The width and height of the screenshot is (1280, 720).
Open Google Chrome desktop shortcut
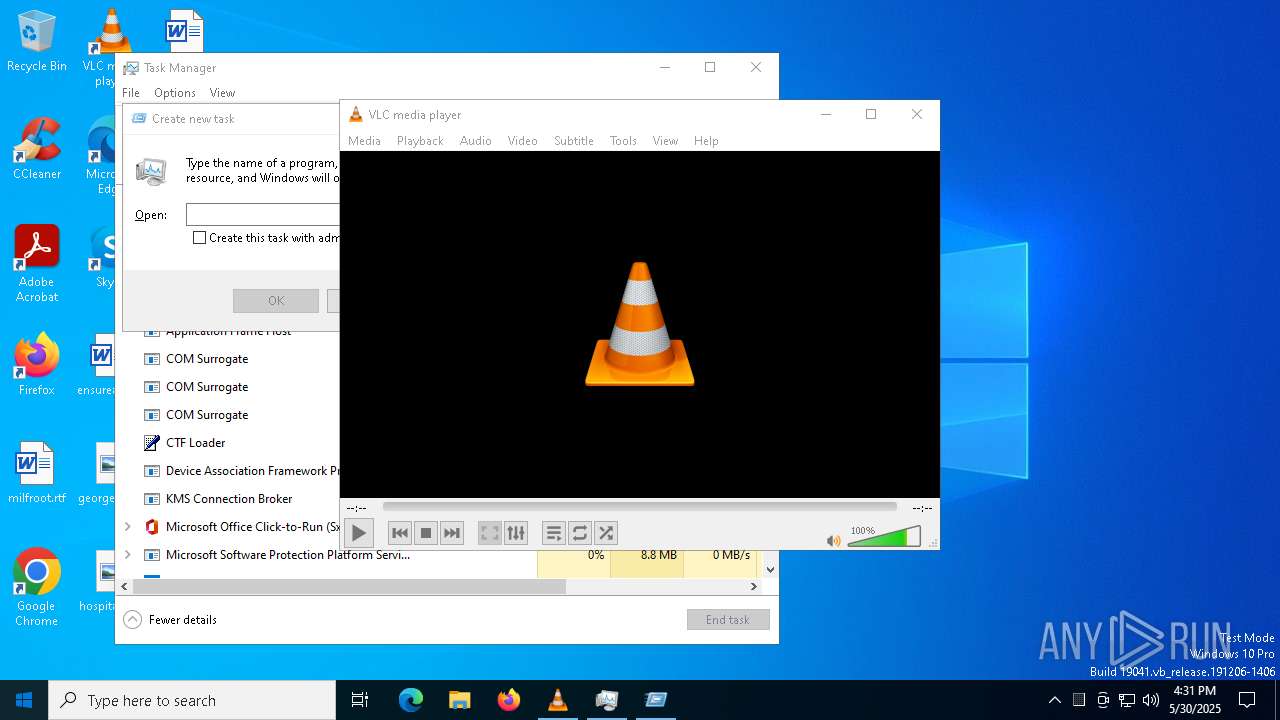pyautogui.click(x=37, y=587)
